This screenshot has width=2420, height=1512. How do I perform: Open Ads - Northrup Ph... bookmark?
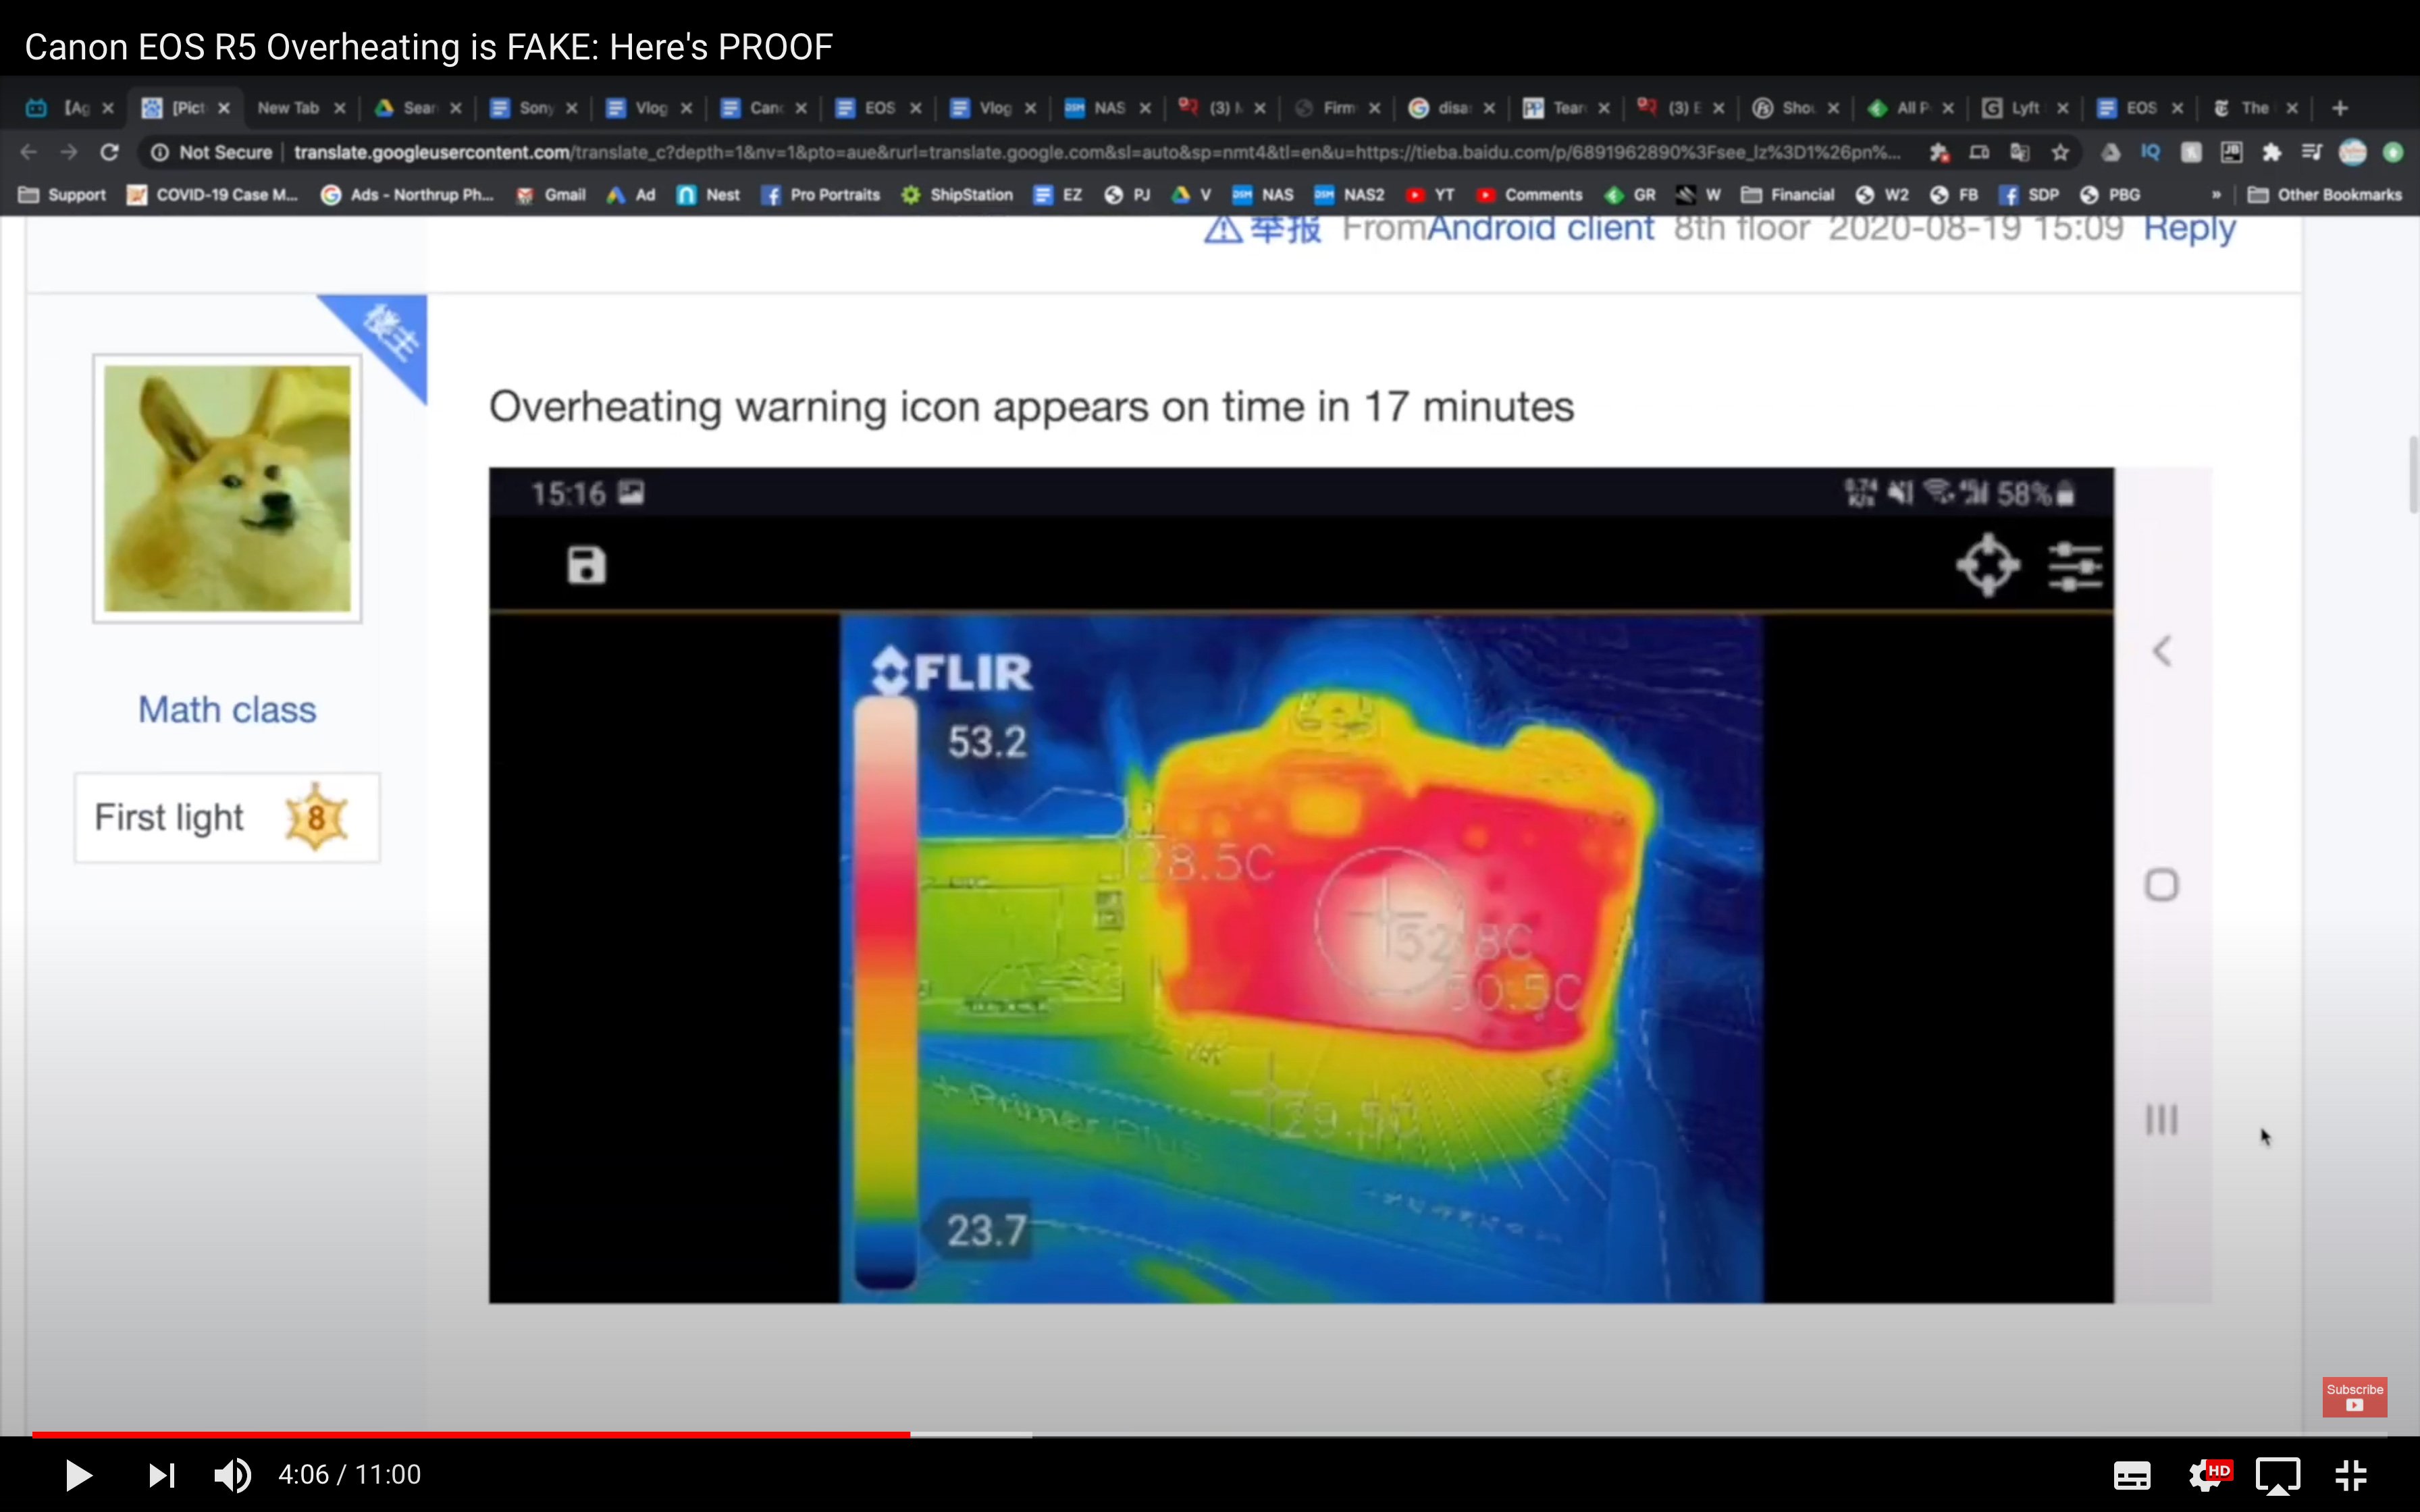point(407,195)
